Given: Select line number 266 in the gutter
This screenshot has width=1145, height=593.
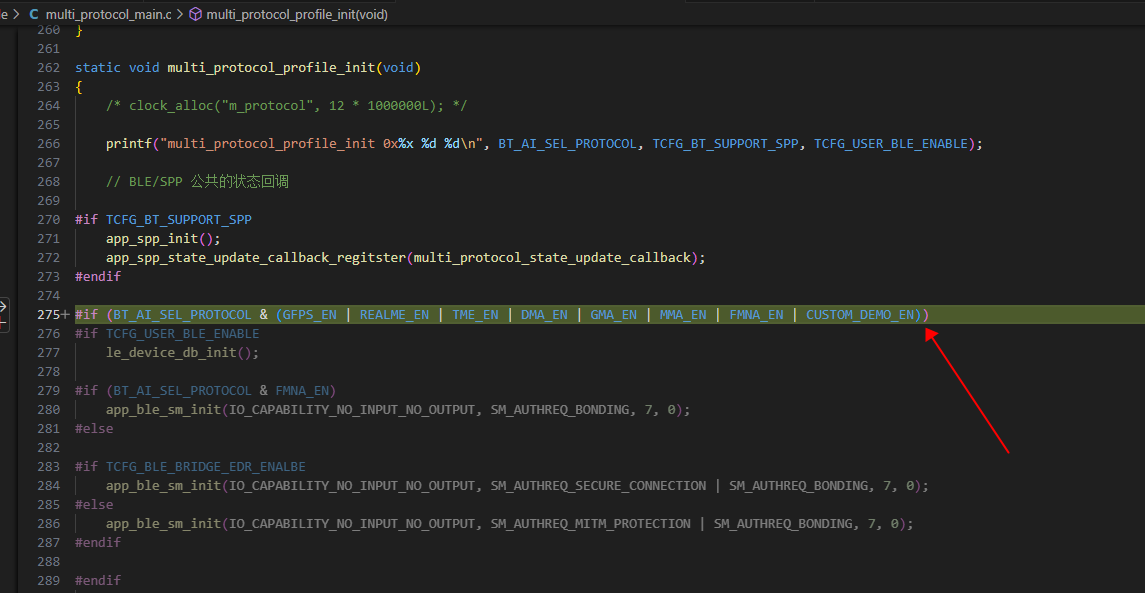Looking at the screenshot, I should point(48,144).
